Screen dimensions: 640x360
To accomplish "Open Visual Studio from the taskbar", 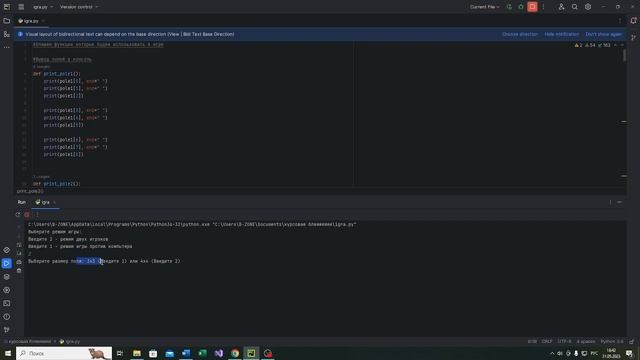I will 218,353.
